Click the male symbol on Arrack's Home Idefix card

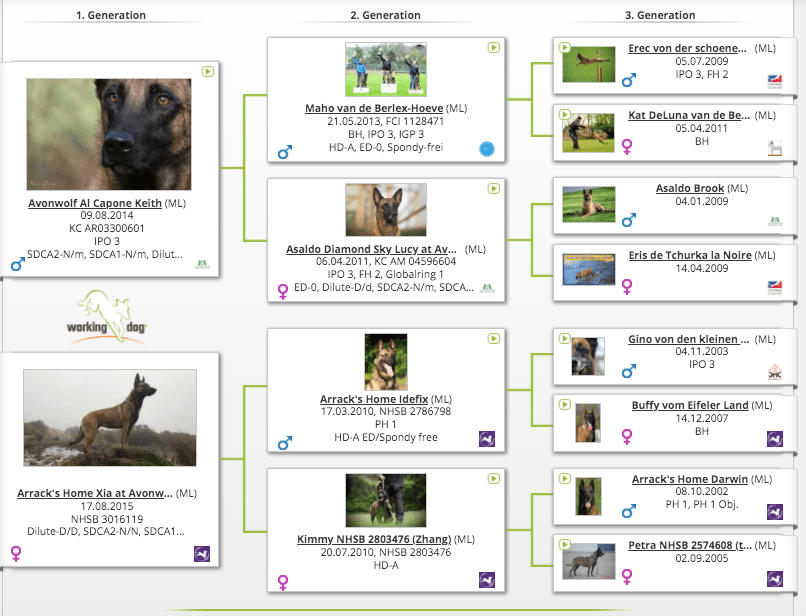(x=285, y=441)
